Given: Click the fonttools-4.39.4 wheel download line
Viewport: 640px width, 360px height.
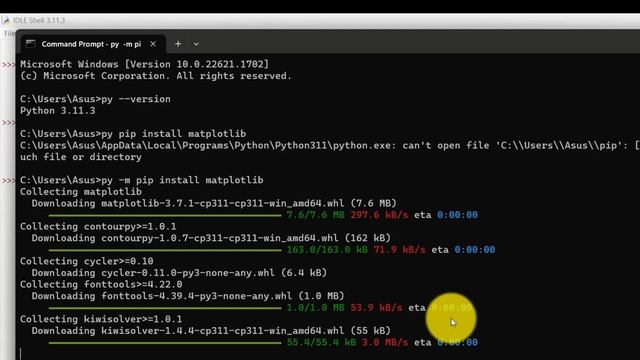Looking at the screenshot, I should 188,296.
